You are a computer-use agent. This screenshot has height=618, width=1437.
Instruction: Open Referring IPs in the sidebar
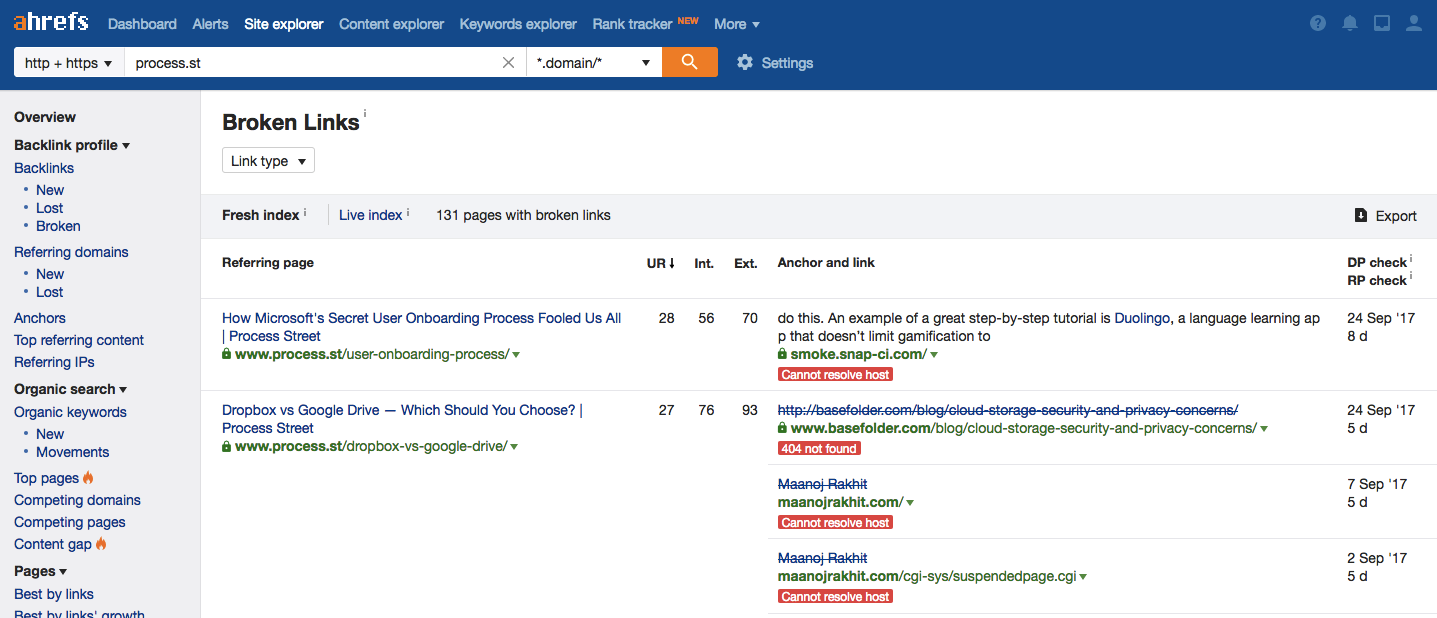(54, 362)
